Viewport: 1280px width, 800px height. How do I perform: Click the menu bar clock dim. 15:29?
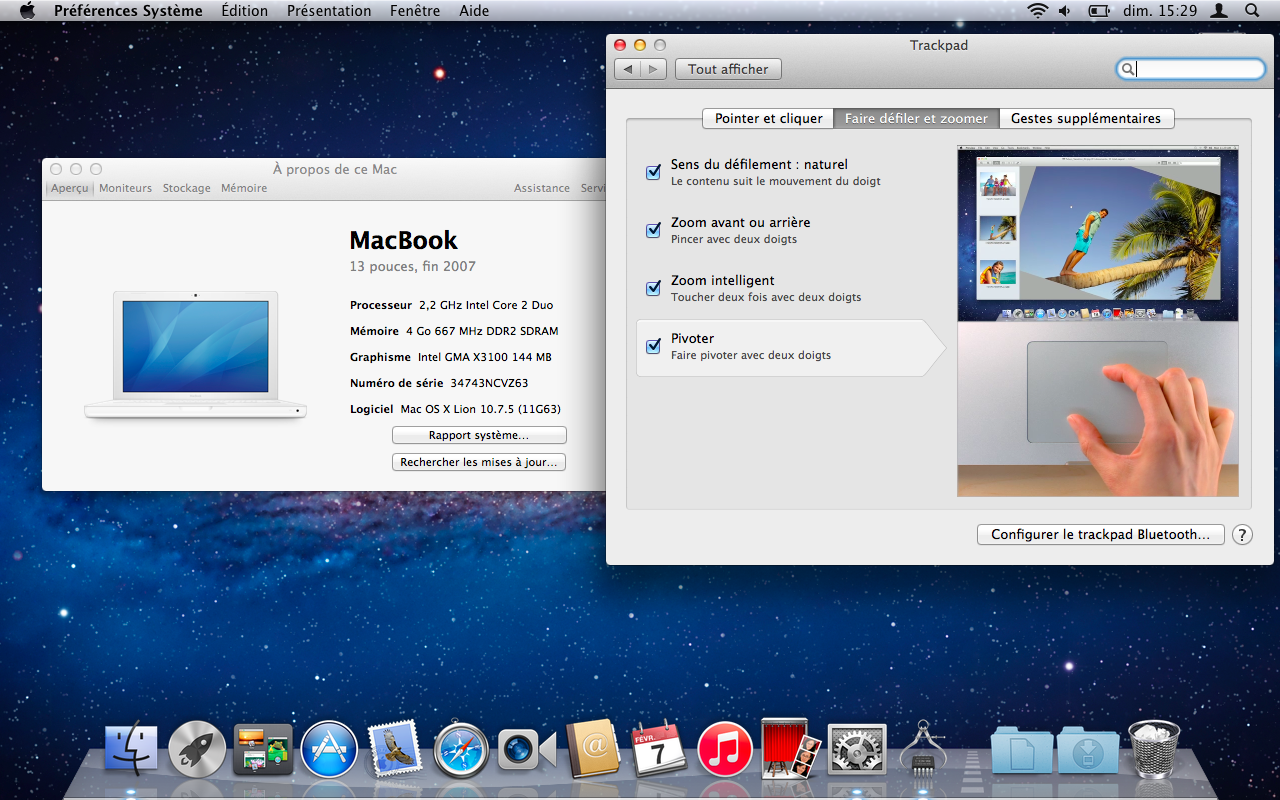(x=1160, y=11)
